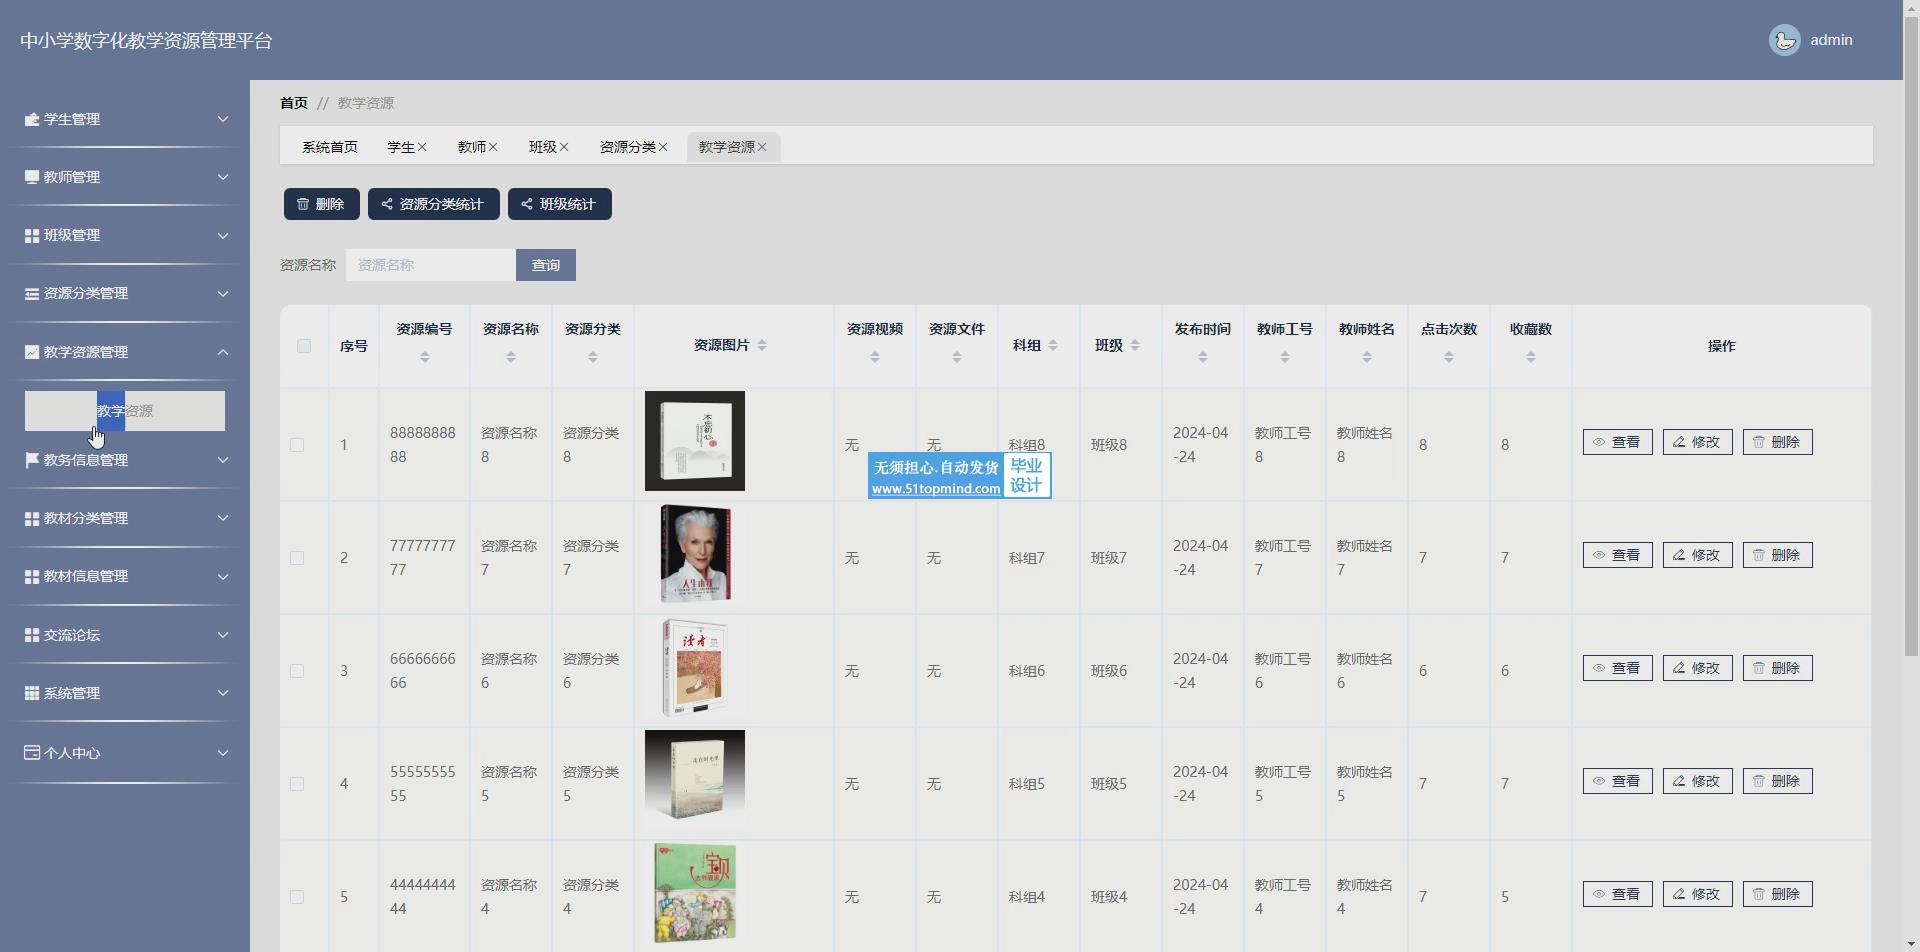This screenshot has height=952, width=1920.
Task: Edit row 2 with 修改 button
Action: (x=1698, y=555)
